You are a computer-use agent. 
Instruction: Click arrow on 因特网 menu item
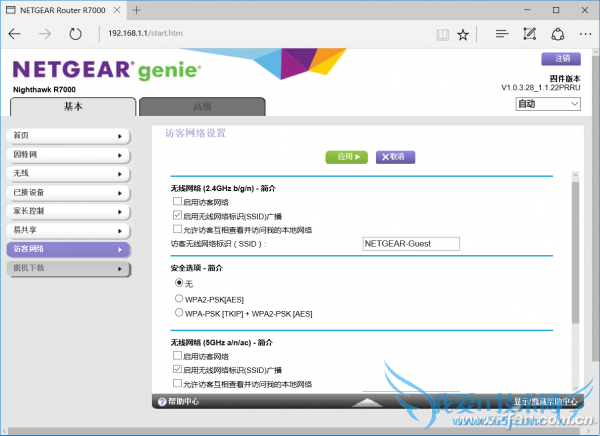pos(120,155)
